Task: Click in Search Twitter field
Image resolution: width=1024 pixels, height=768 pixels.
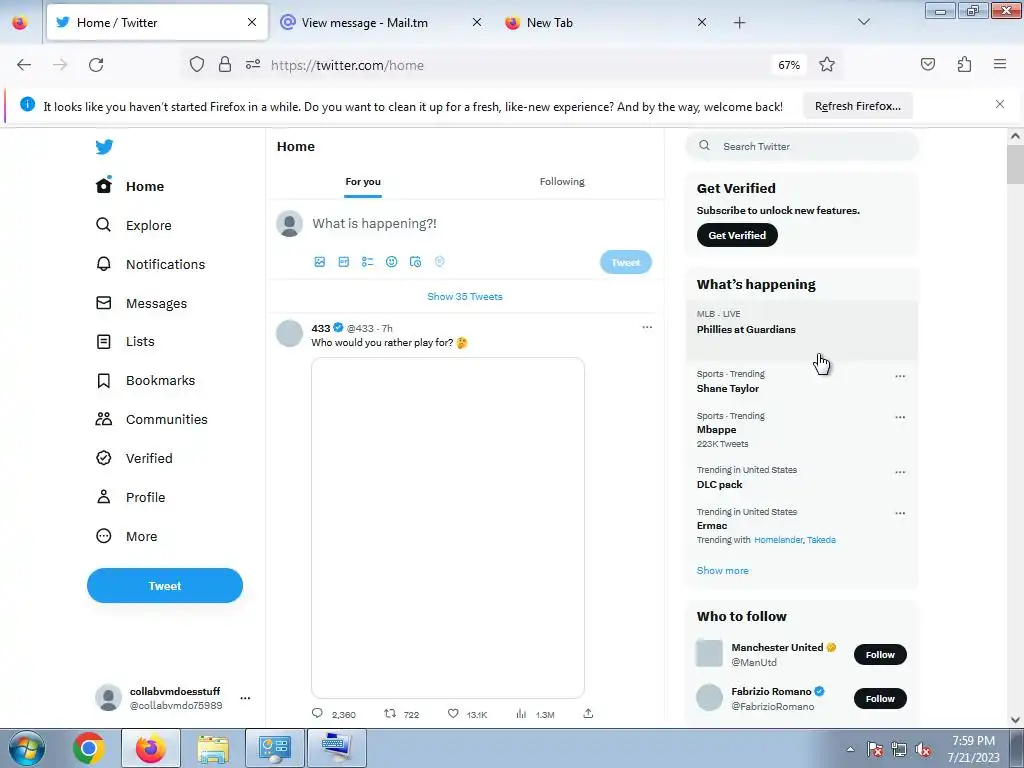Action: coord(802,146)
